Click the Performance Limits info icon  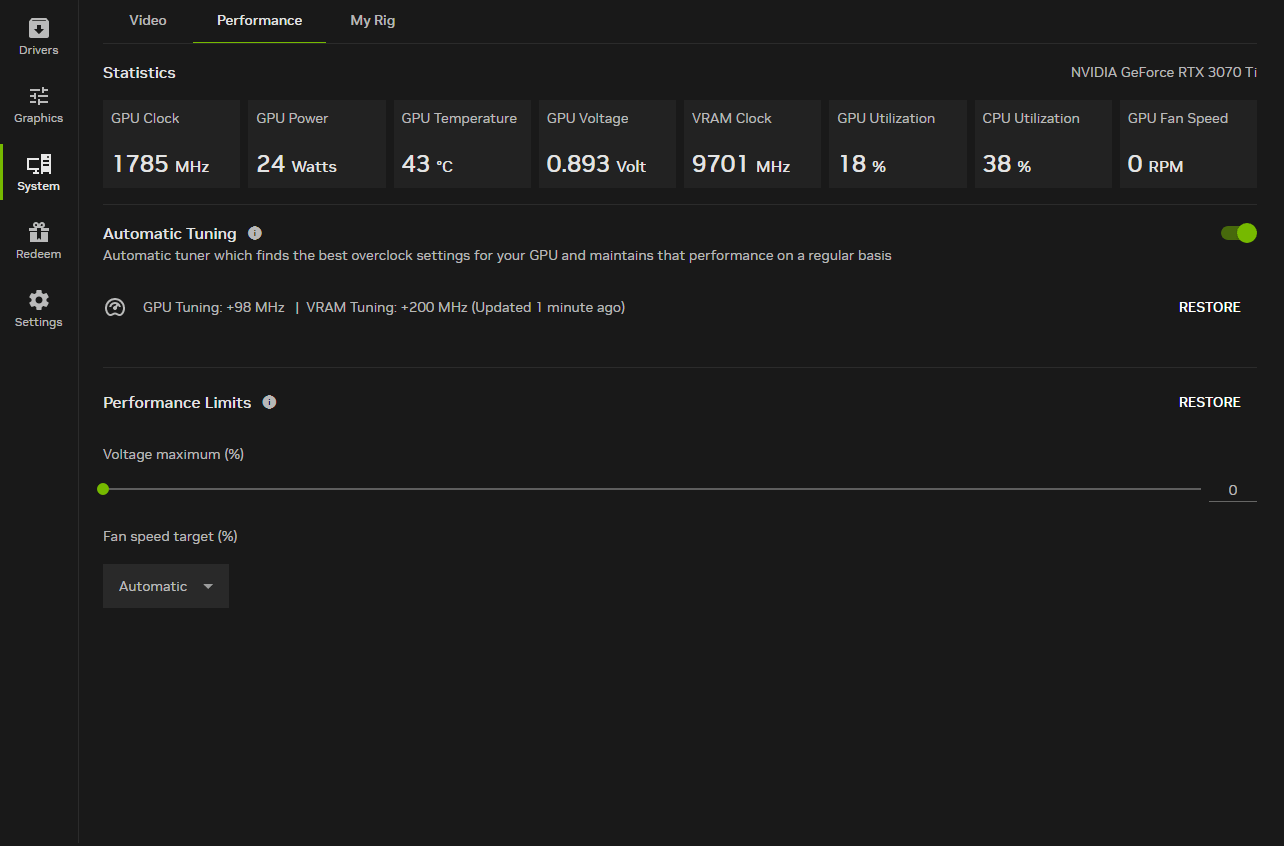click(x=269, y=402)
